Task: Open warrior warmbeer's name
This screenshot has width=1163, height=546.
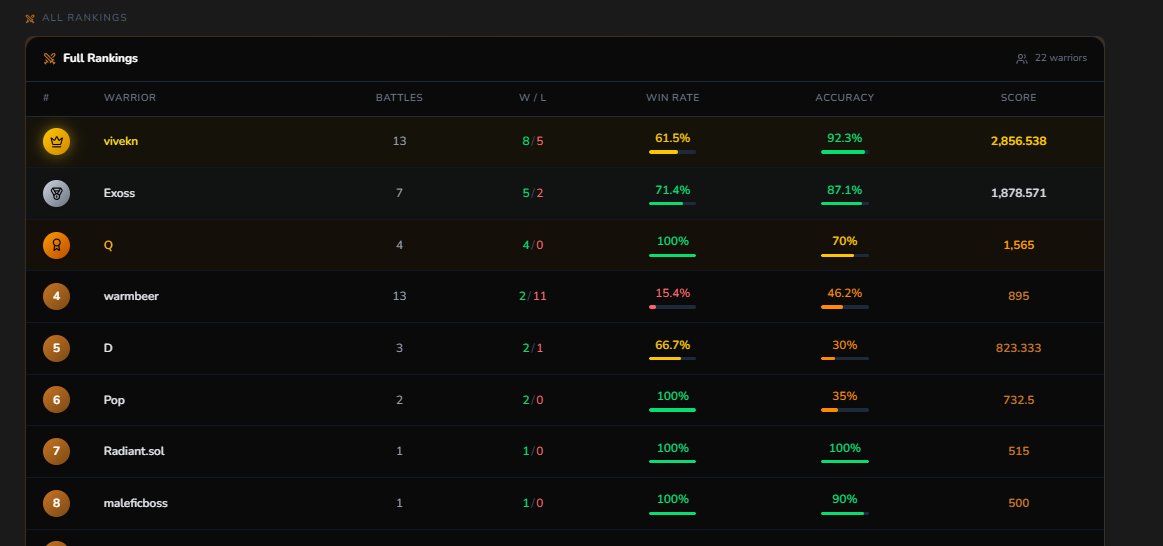Action: click(x=131, y=296)
